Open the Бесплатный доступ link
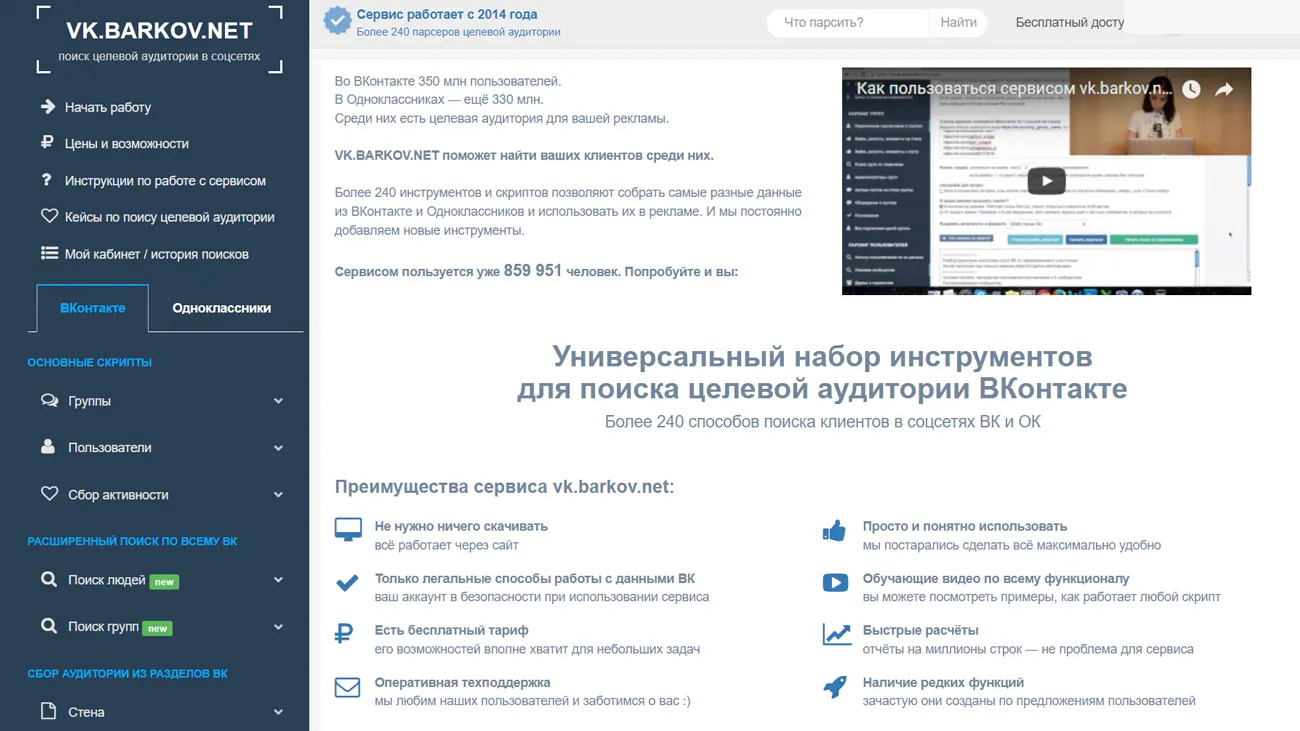 click(x=1070, y=21)
